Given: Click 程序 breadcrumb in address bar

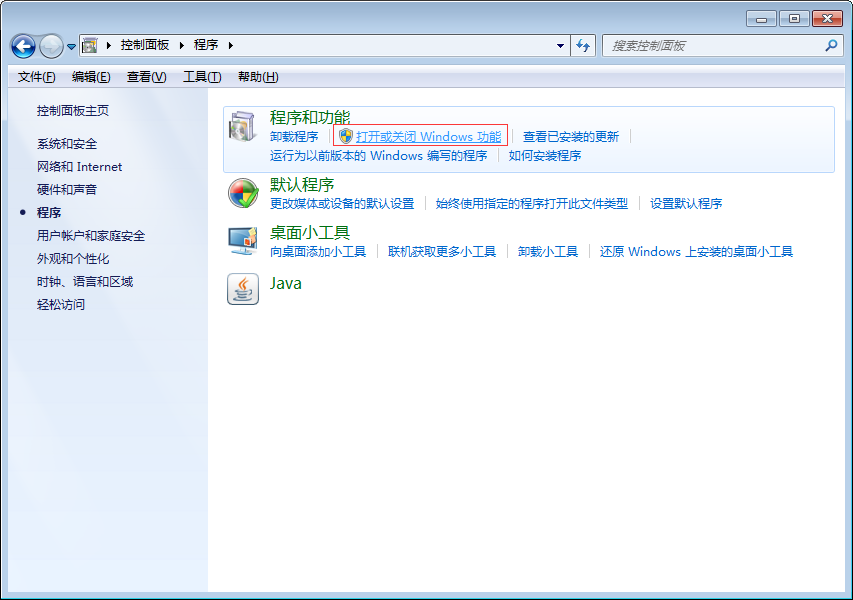Looking at the screenshot, I should (x=206, y=45).
